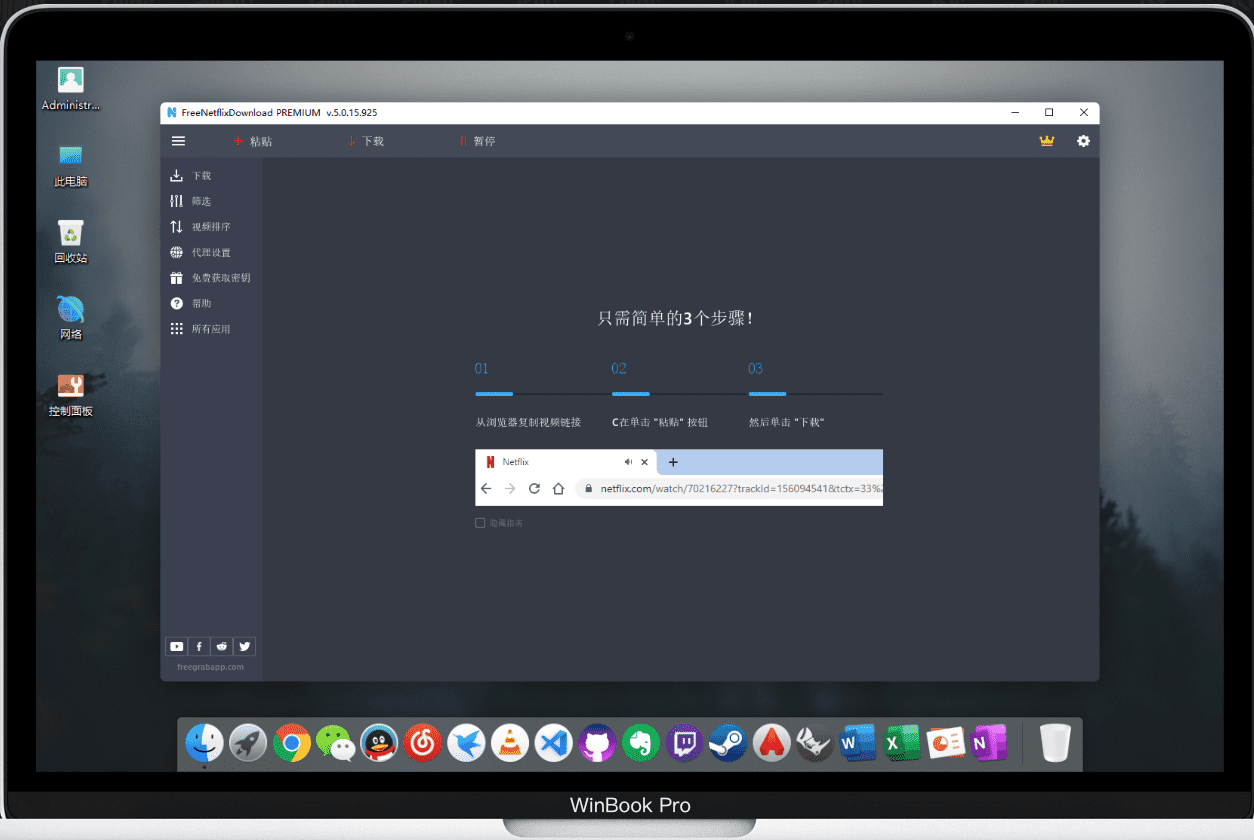This screenshot has width=1254, height=840.
Task: Open OneNote from the dock
Action: [989, 743]
